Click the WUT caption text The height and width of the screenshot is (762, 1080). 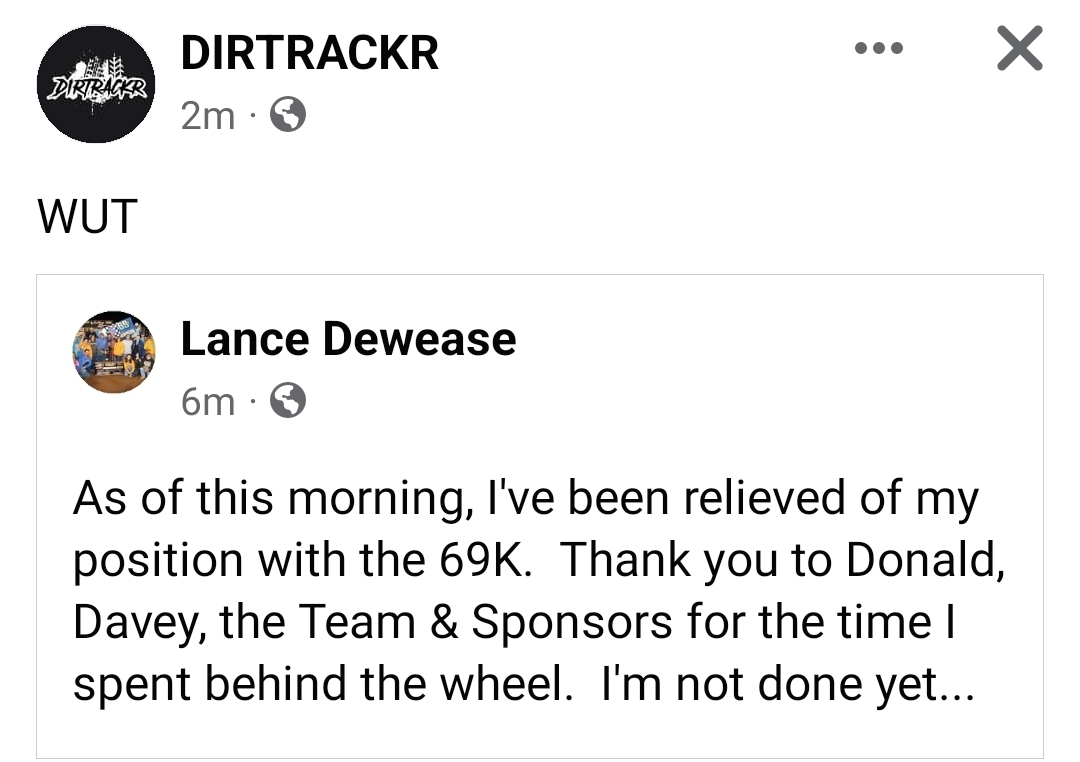tap(86, 217)
